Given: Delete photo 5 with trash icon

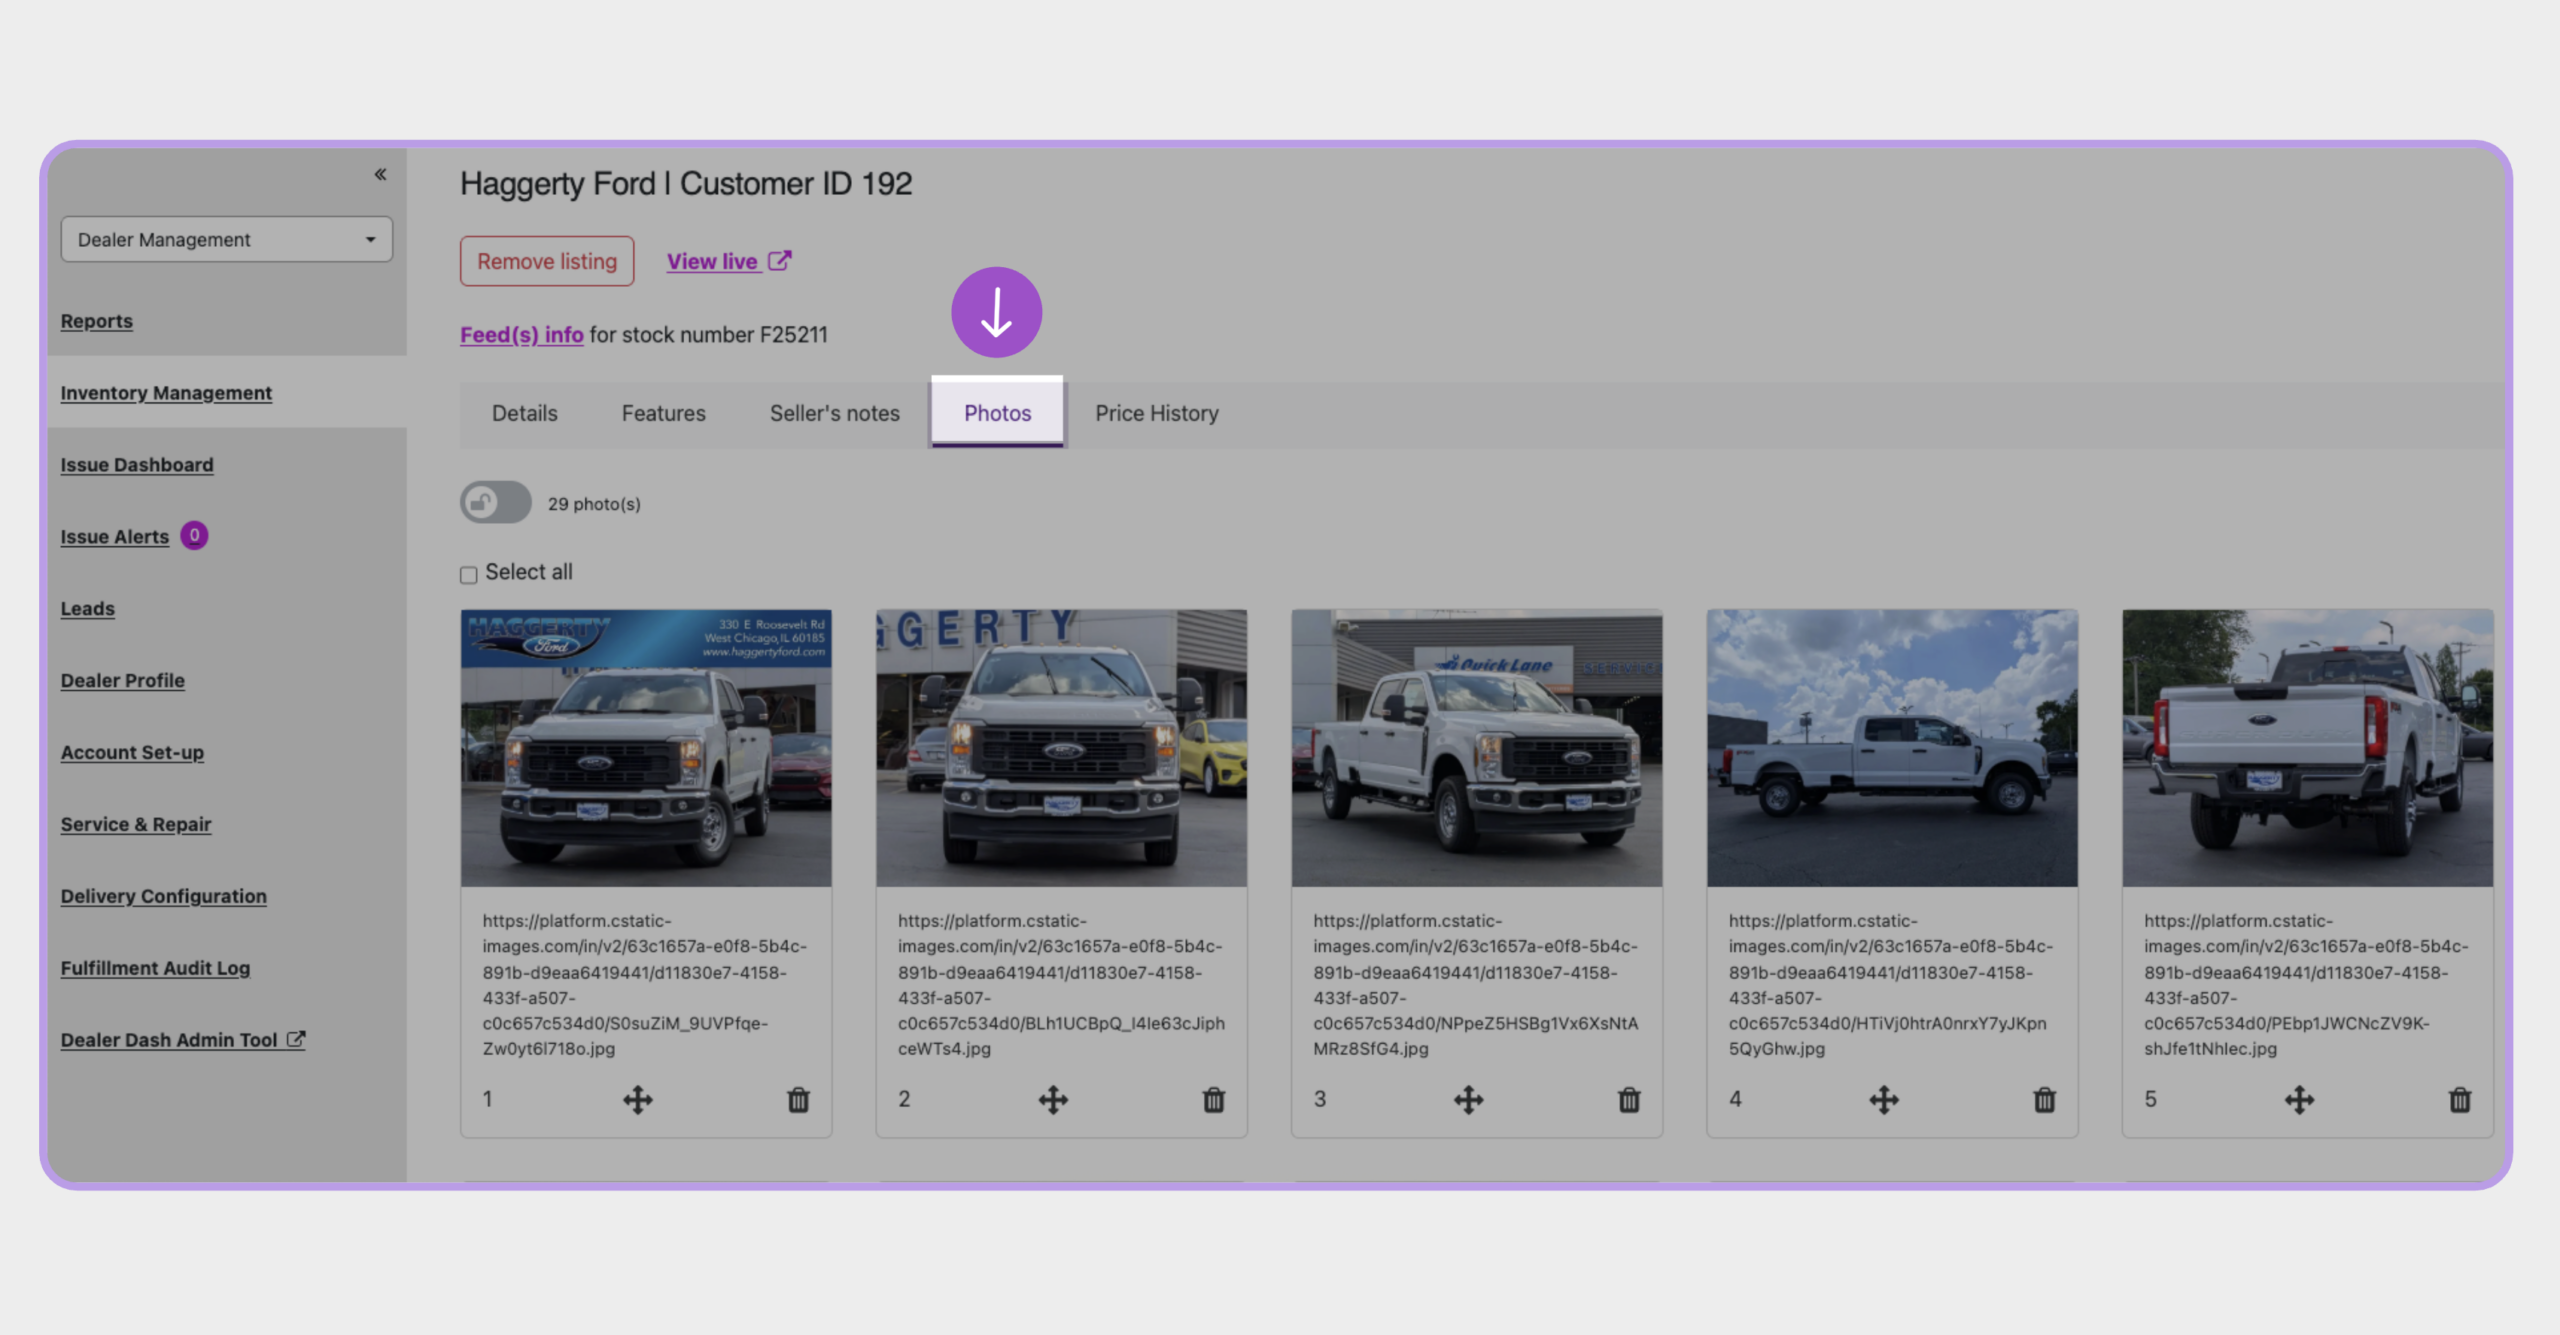Looking at the screenshot, I should click(x=2460, y=1100).
